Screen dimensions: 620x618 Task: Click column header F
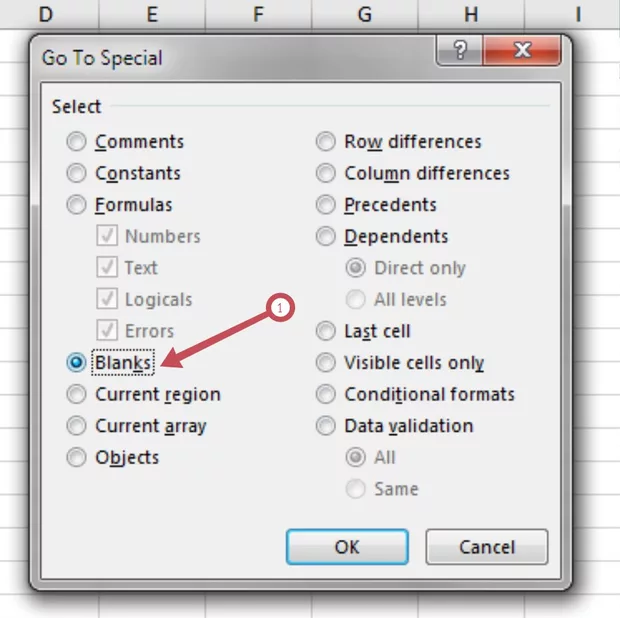tap(258, 14)
